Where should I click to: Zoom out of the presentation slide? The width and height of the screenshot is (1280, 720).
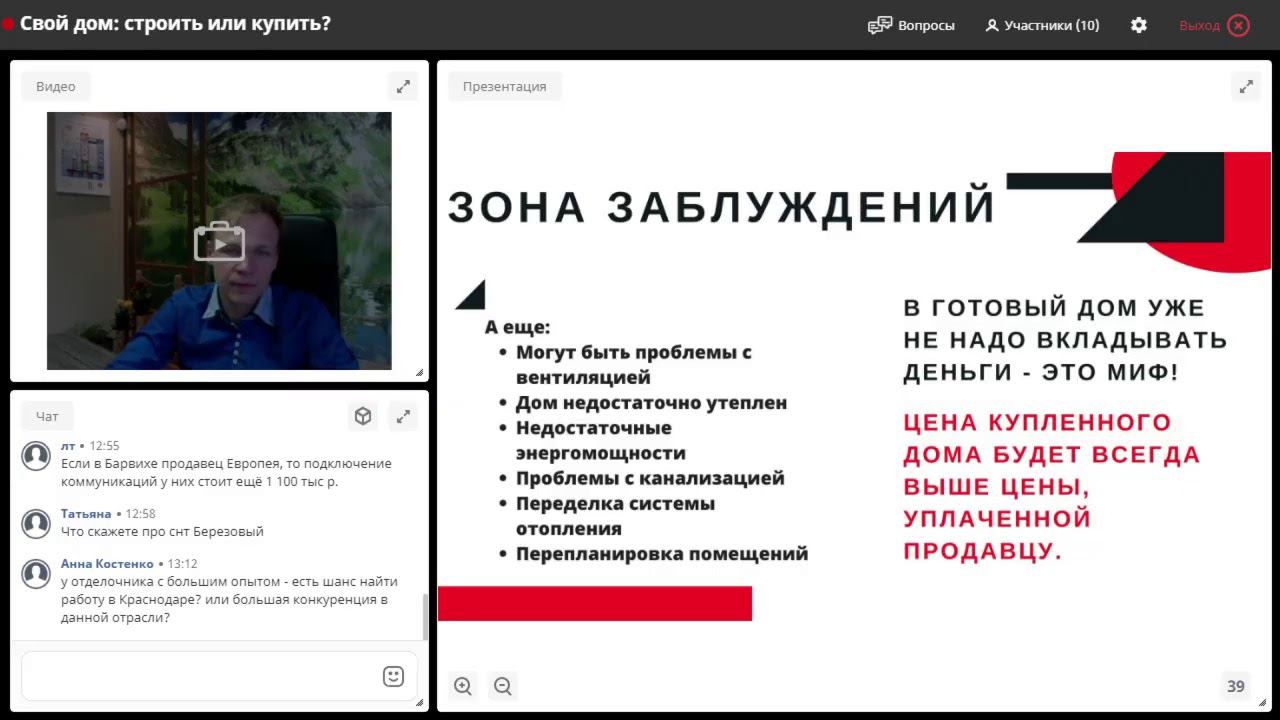pyautogui.click(x=503, y=686)
